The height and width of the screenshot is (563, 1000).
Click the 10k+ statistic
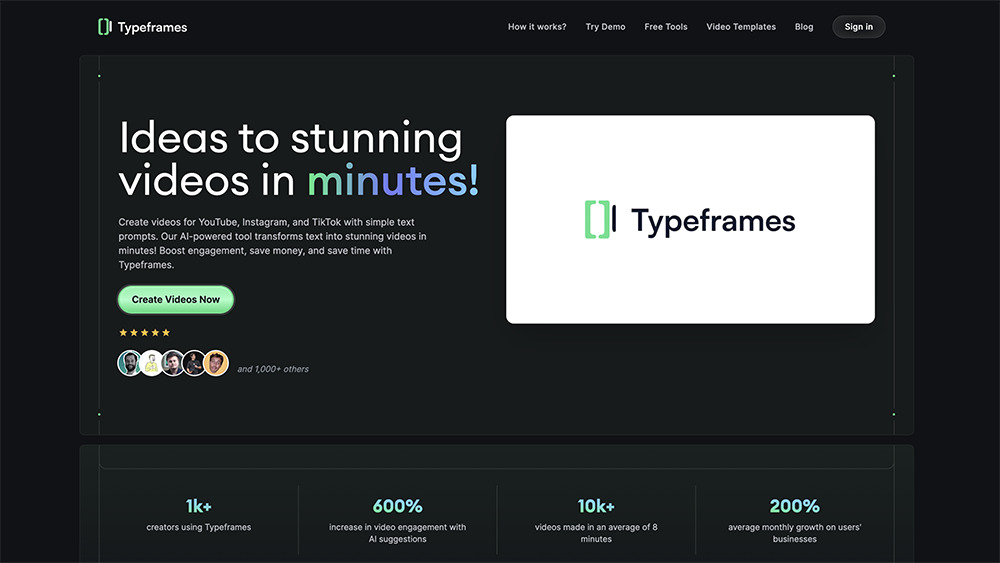pyautogui.click(x=596, y=506)
